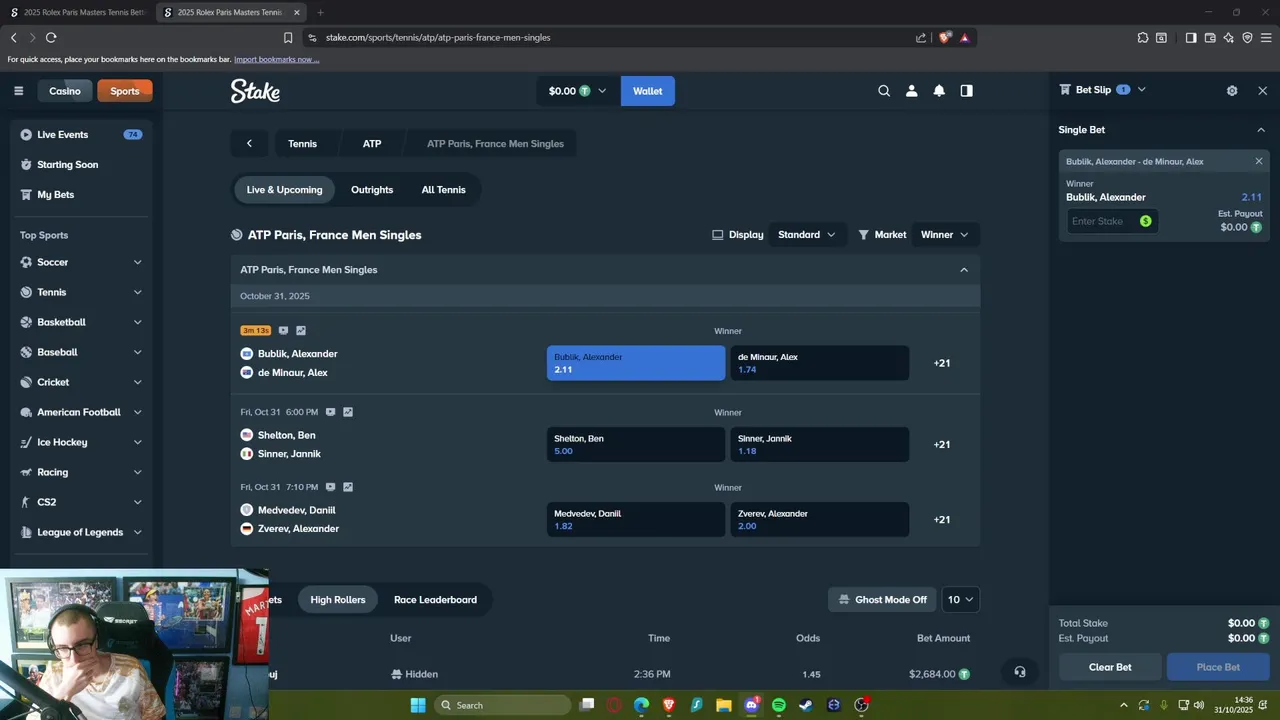Switch to All Tennis tab
Screen dimensions: 1280x720
tap(443, 190)
